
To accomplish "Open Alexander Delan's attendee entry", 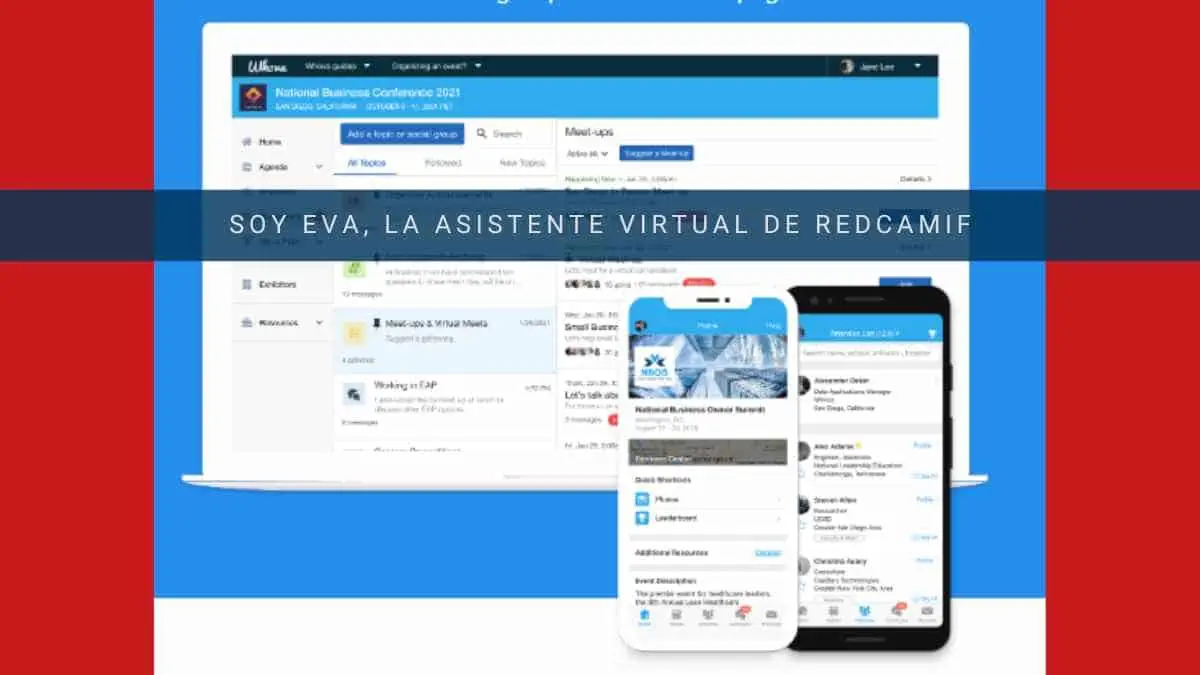I will point(869,397).
